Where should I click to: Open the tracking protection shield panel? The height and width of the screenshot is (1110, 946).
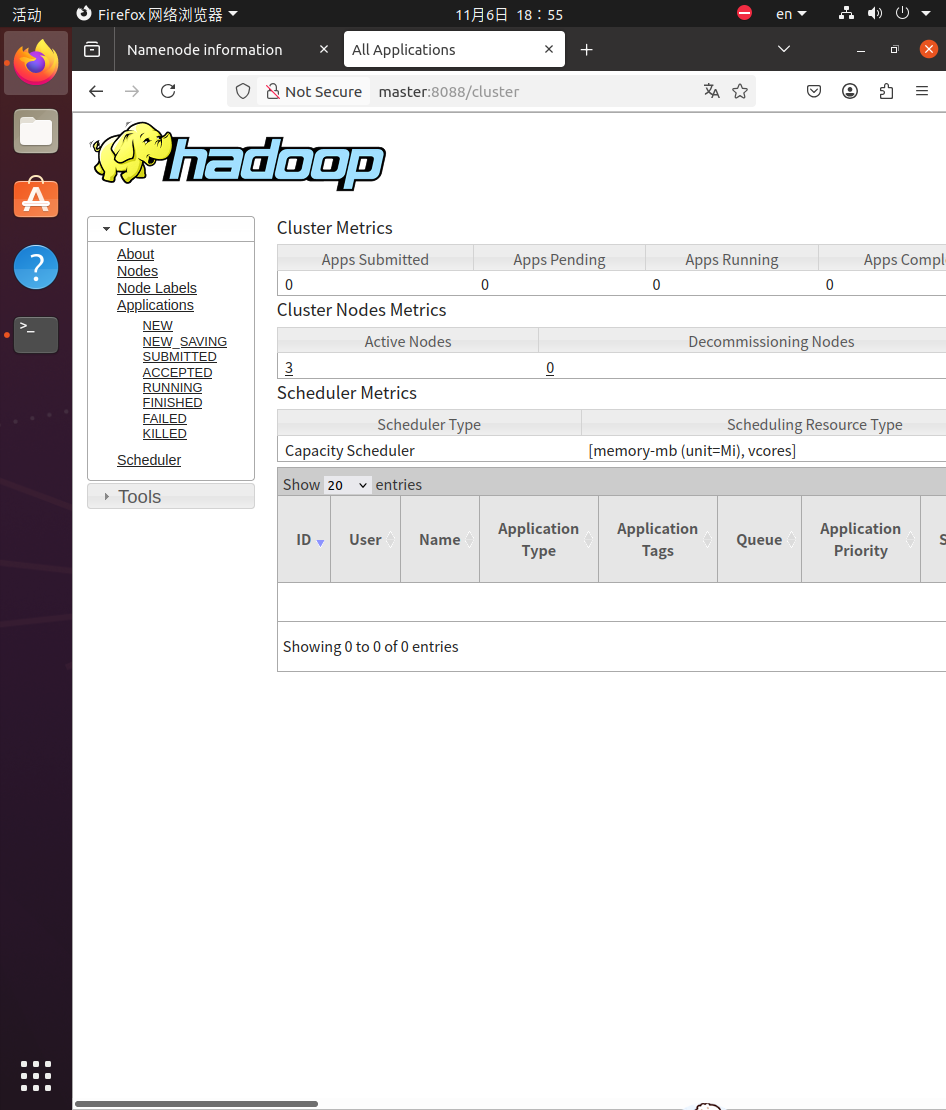(x=242, y=91)
